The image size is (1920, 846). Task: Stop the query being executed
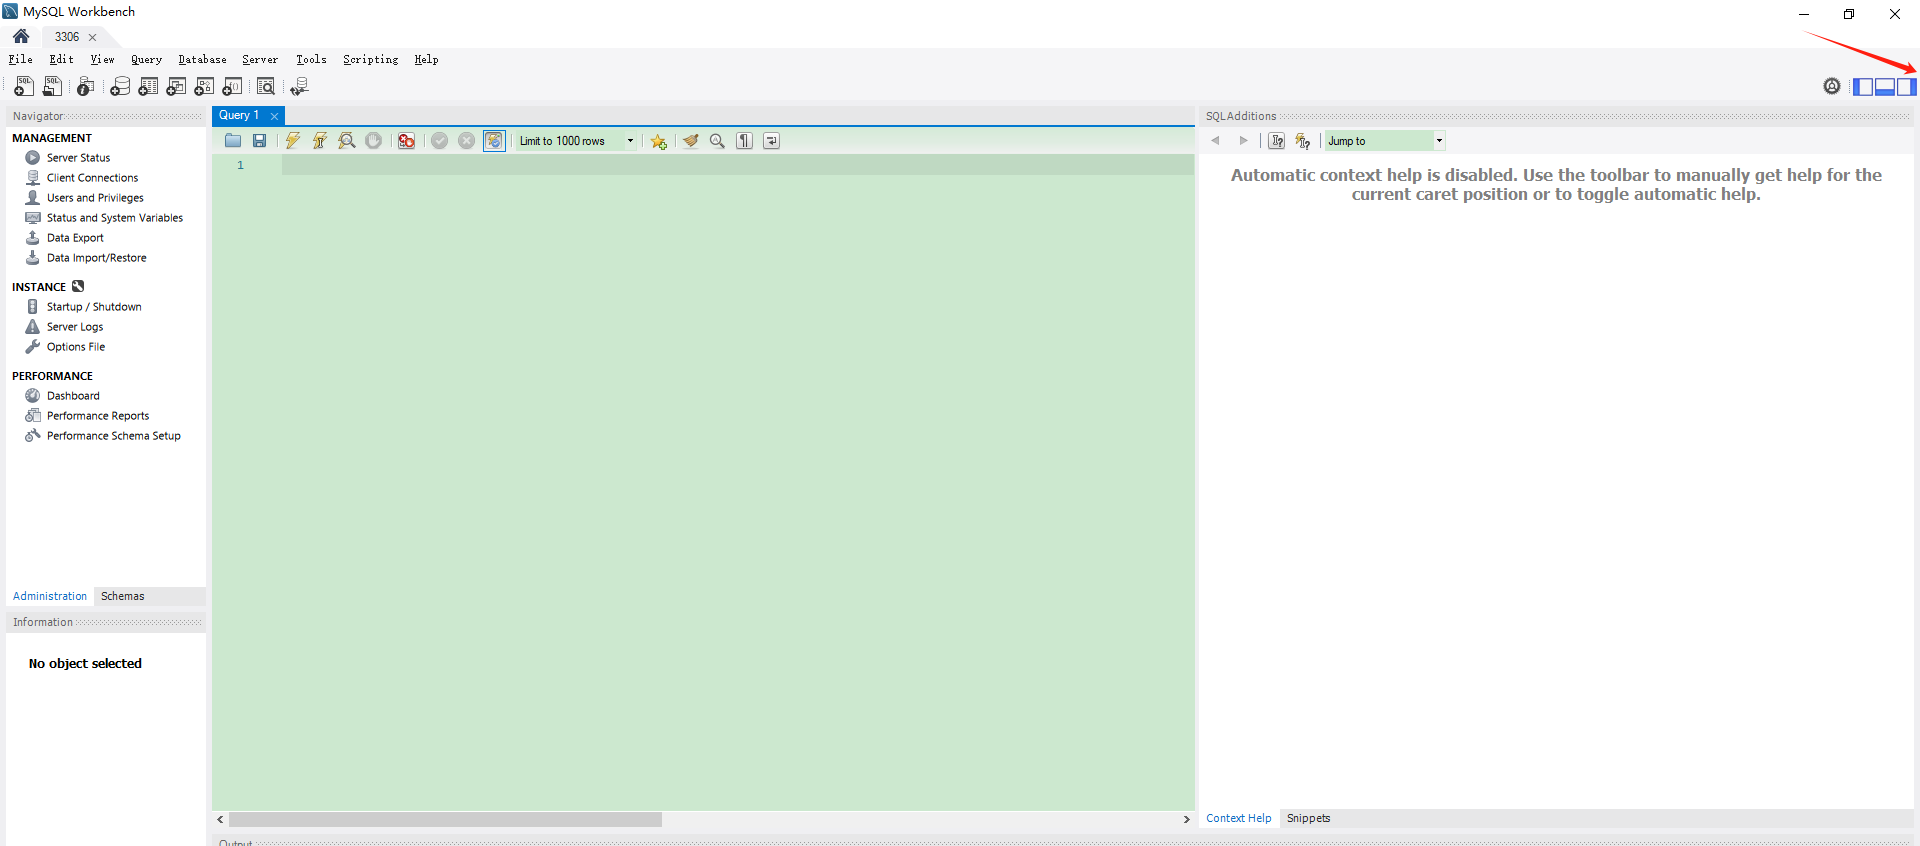click(x=373, y=141)
